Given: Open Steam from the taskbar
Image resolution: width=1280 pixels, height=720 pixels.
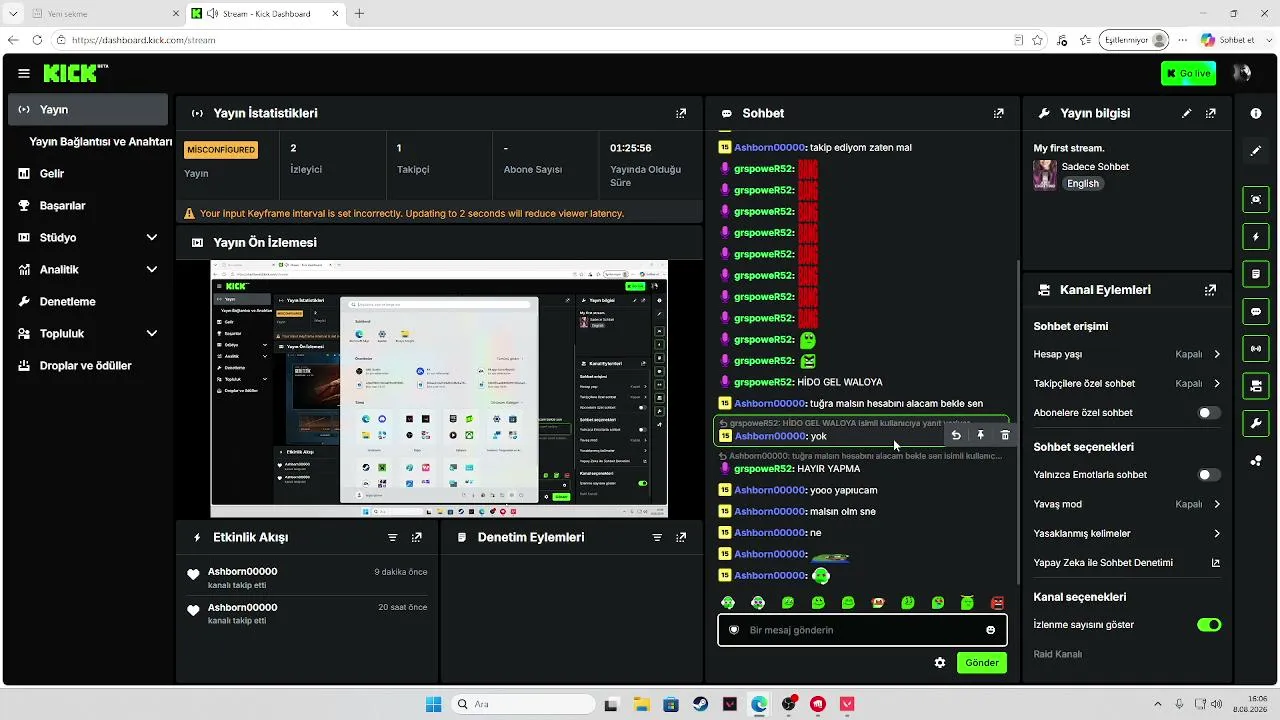Looking at the screenshot, I should coord(700,704).
